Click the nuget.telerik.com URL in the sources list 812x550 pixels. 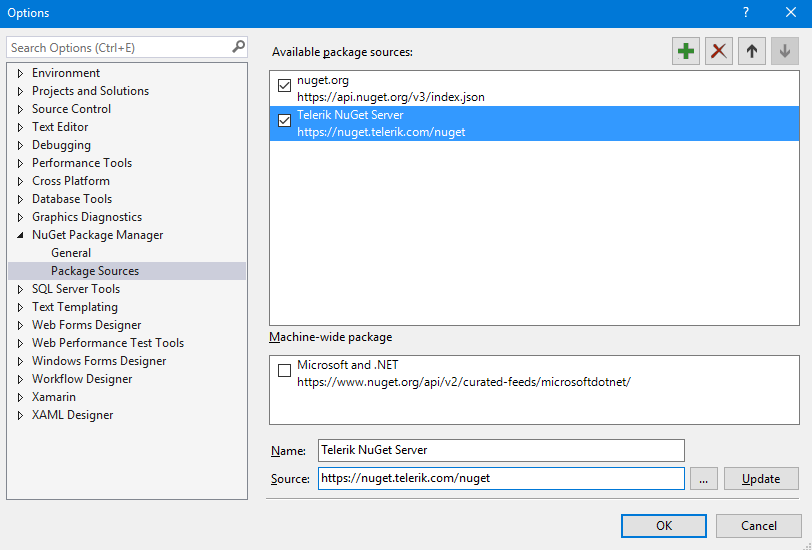click(381, 132)
